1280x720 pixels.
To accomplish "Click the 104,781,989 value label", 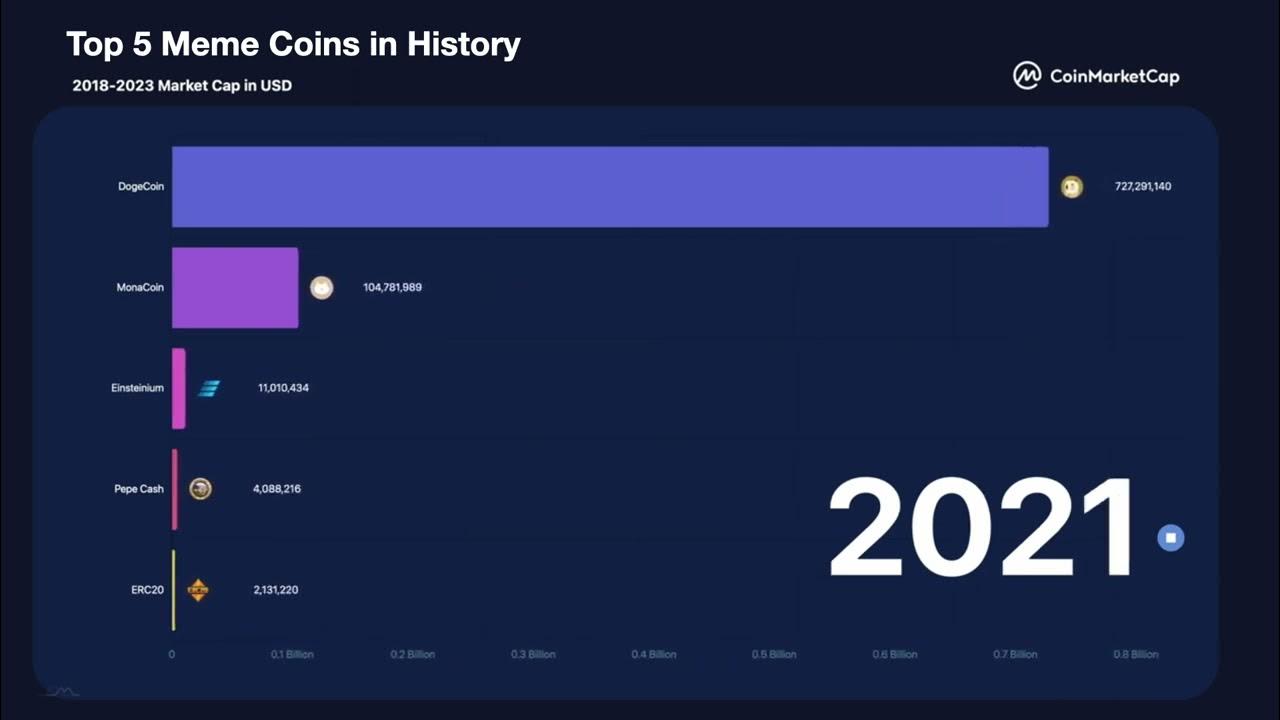I will 392,288.
